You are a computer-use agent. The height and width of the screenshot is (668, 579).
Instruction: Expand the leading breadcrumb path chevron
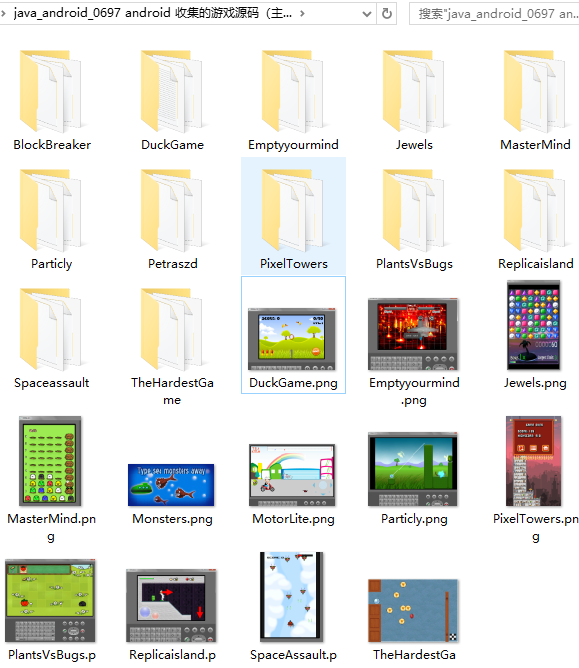point(3,14)
